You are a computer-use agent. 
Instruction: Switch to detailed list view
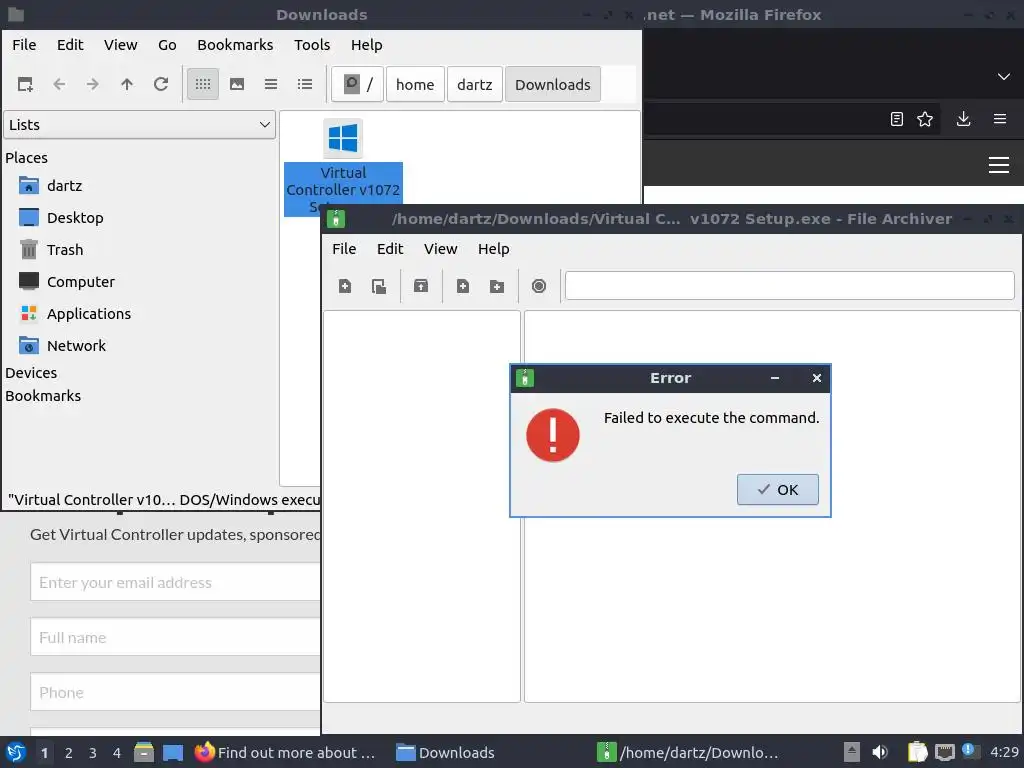tap(305, 84)
